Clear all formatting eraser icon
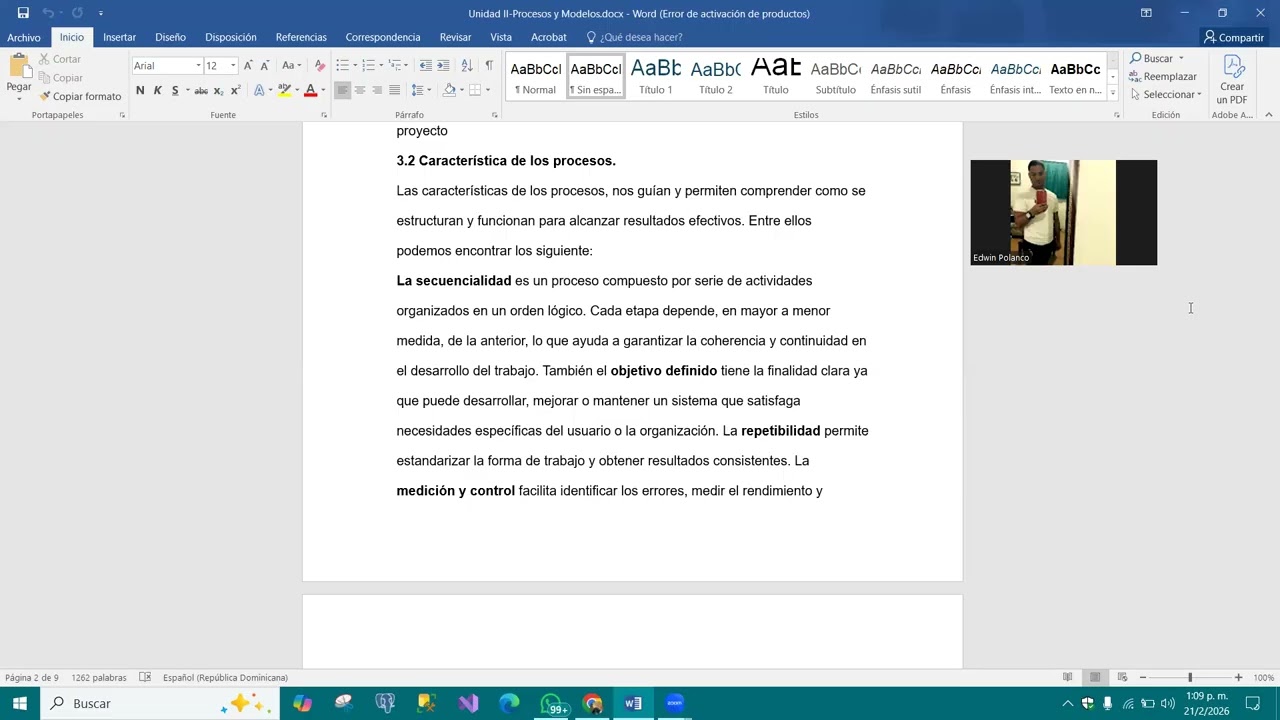 tap(319, 65)
